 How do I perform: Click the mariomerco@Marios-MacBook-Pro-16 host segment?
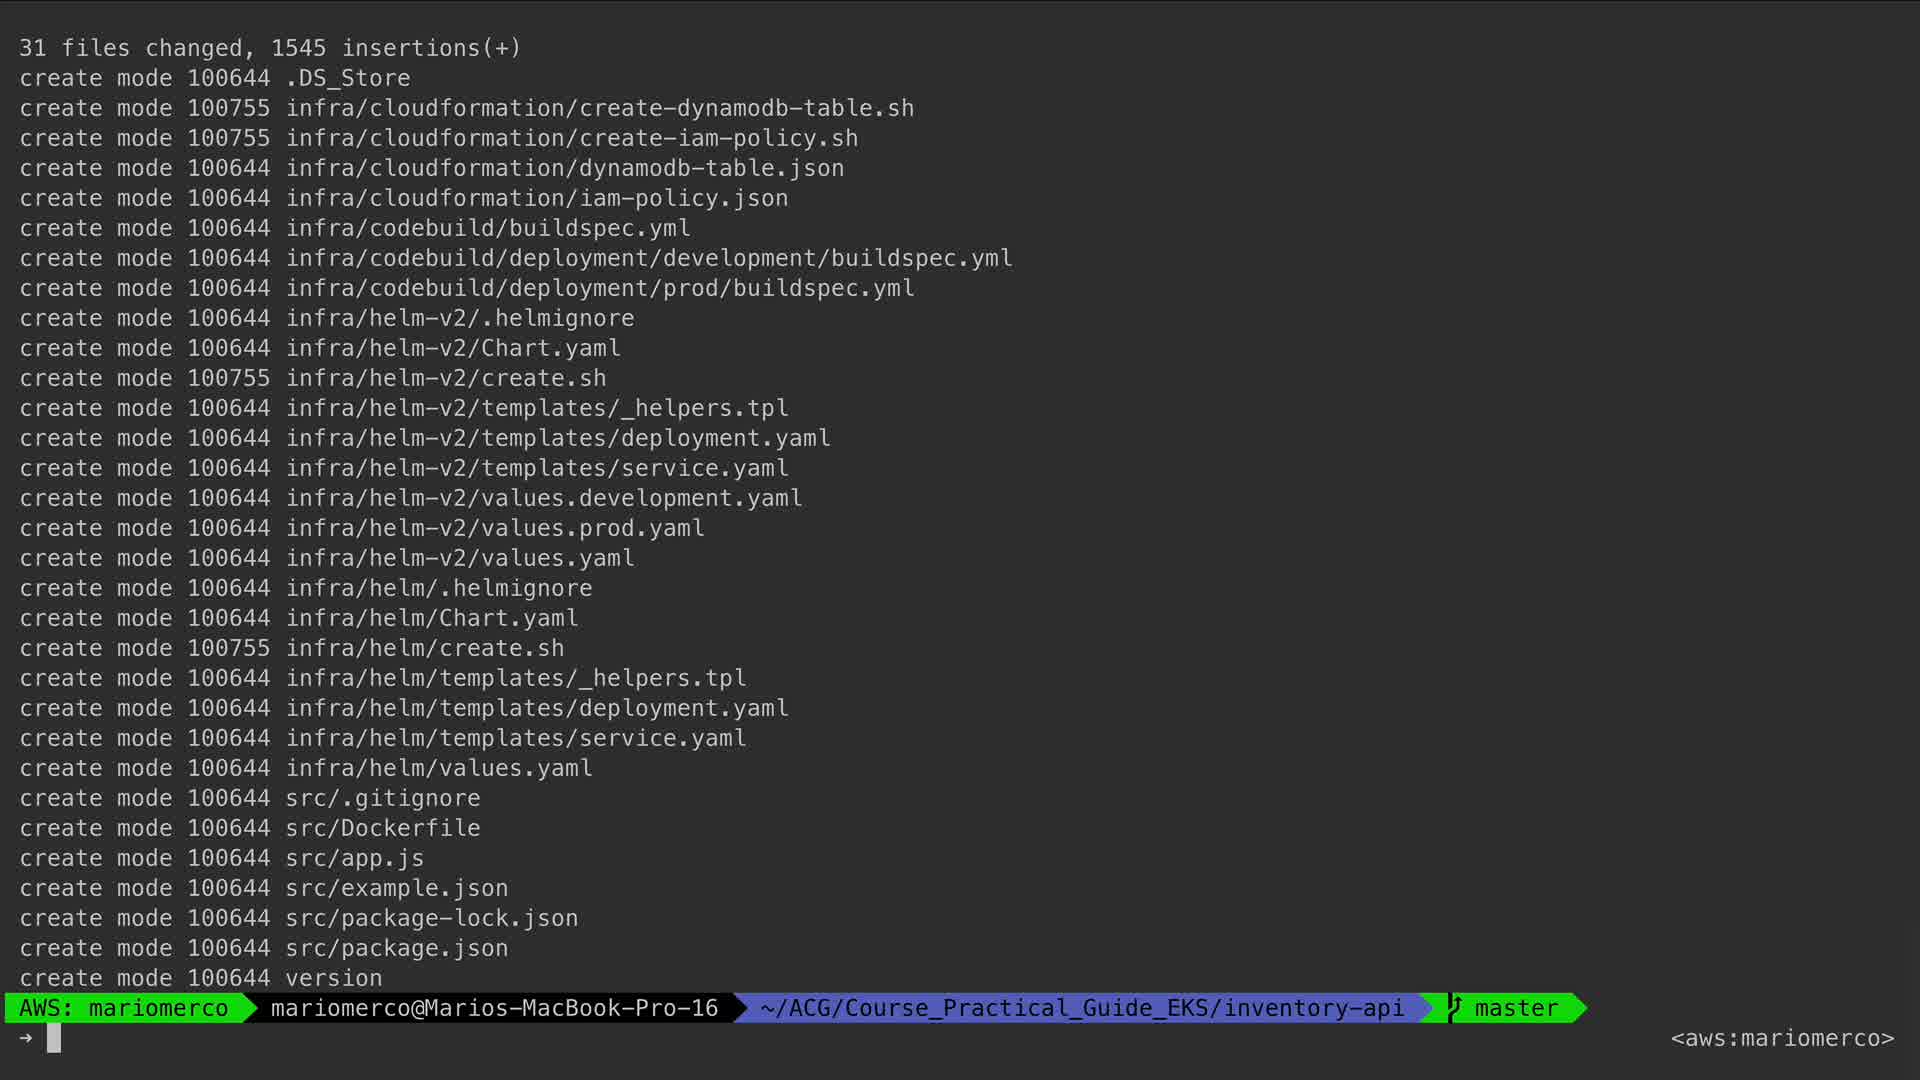pos(494,1008)
